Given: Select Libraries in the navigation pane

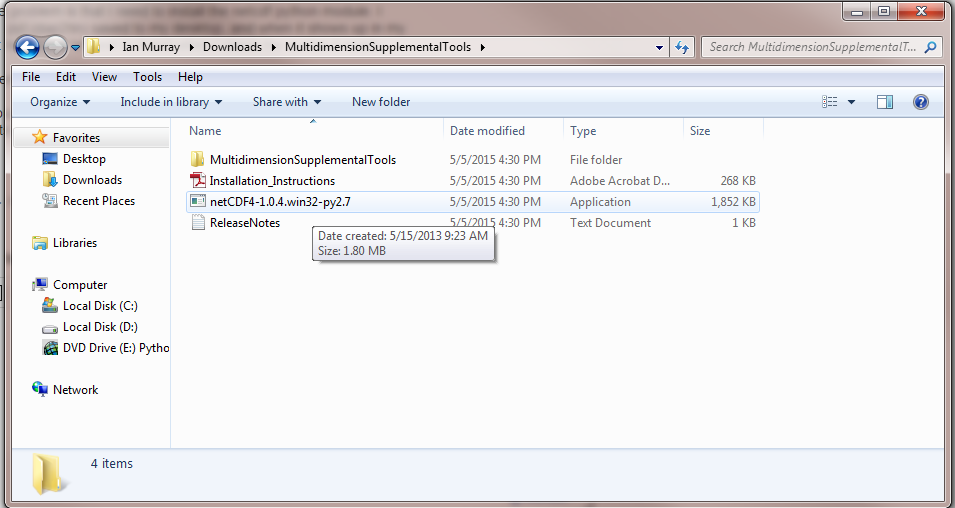Looking at the screenshot, I should pos(75,243).
